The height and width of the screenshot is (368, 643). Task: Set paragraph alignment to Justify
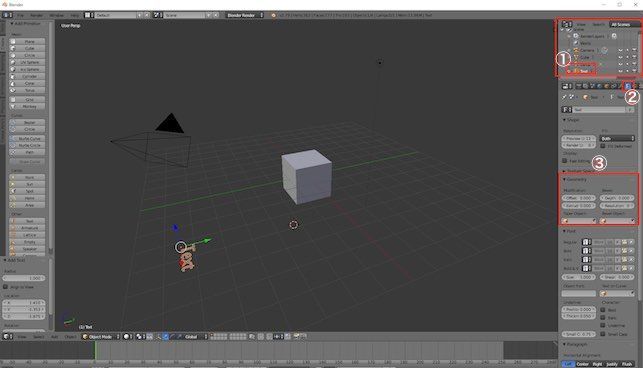612,364
